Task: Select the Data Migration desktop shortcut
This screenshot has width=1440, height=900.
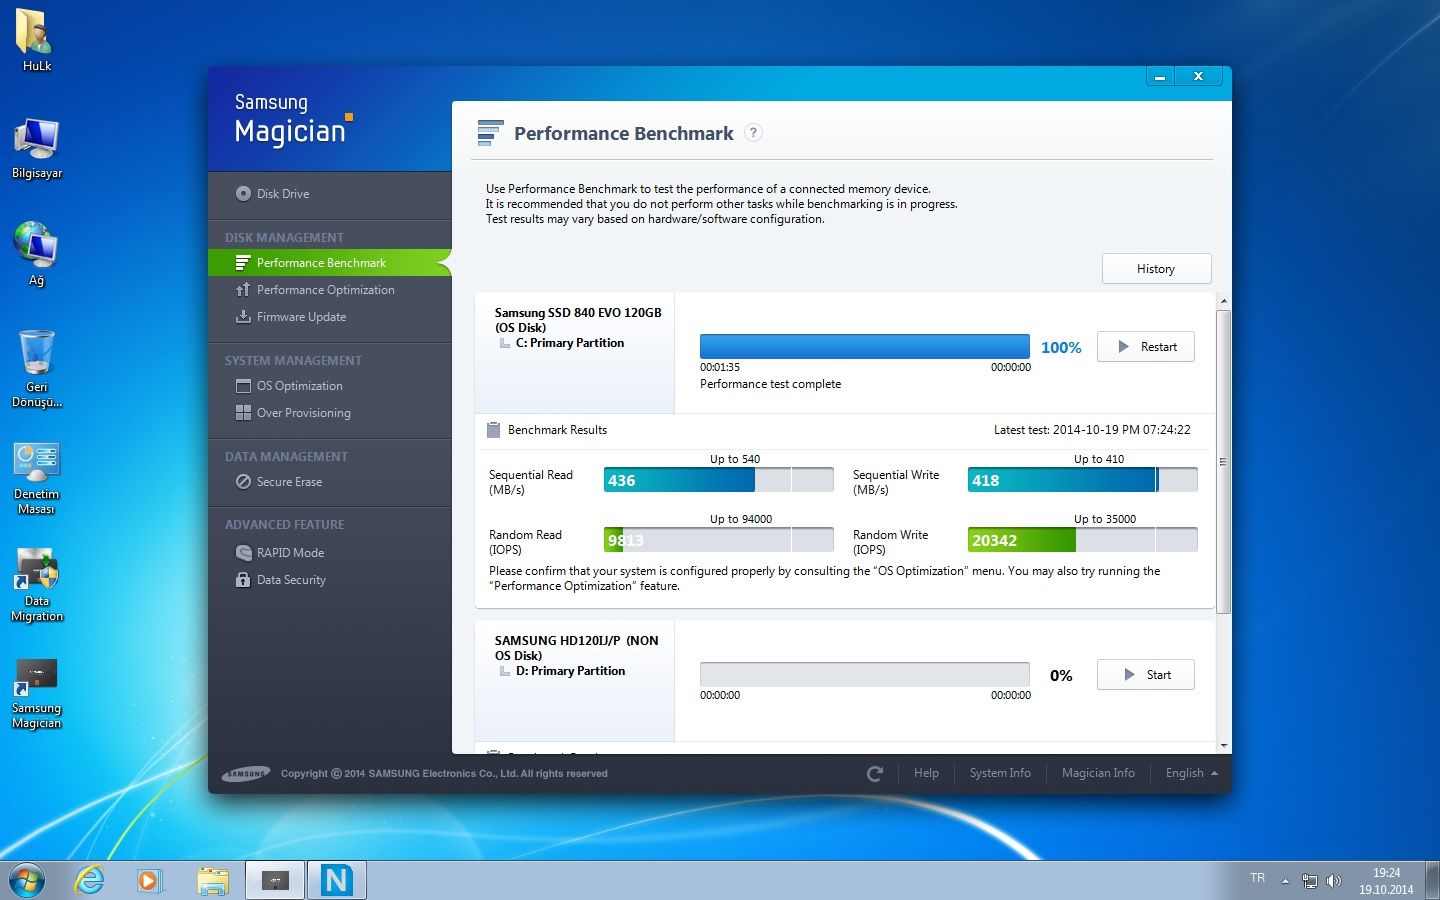Action: pos(36,585)
